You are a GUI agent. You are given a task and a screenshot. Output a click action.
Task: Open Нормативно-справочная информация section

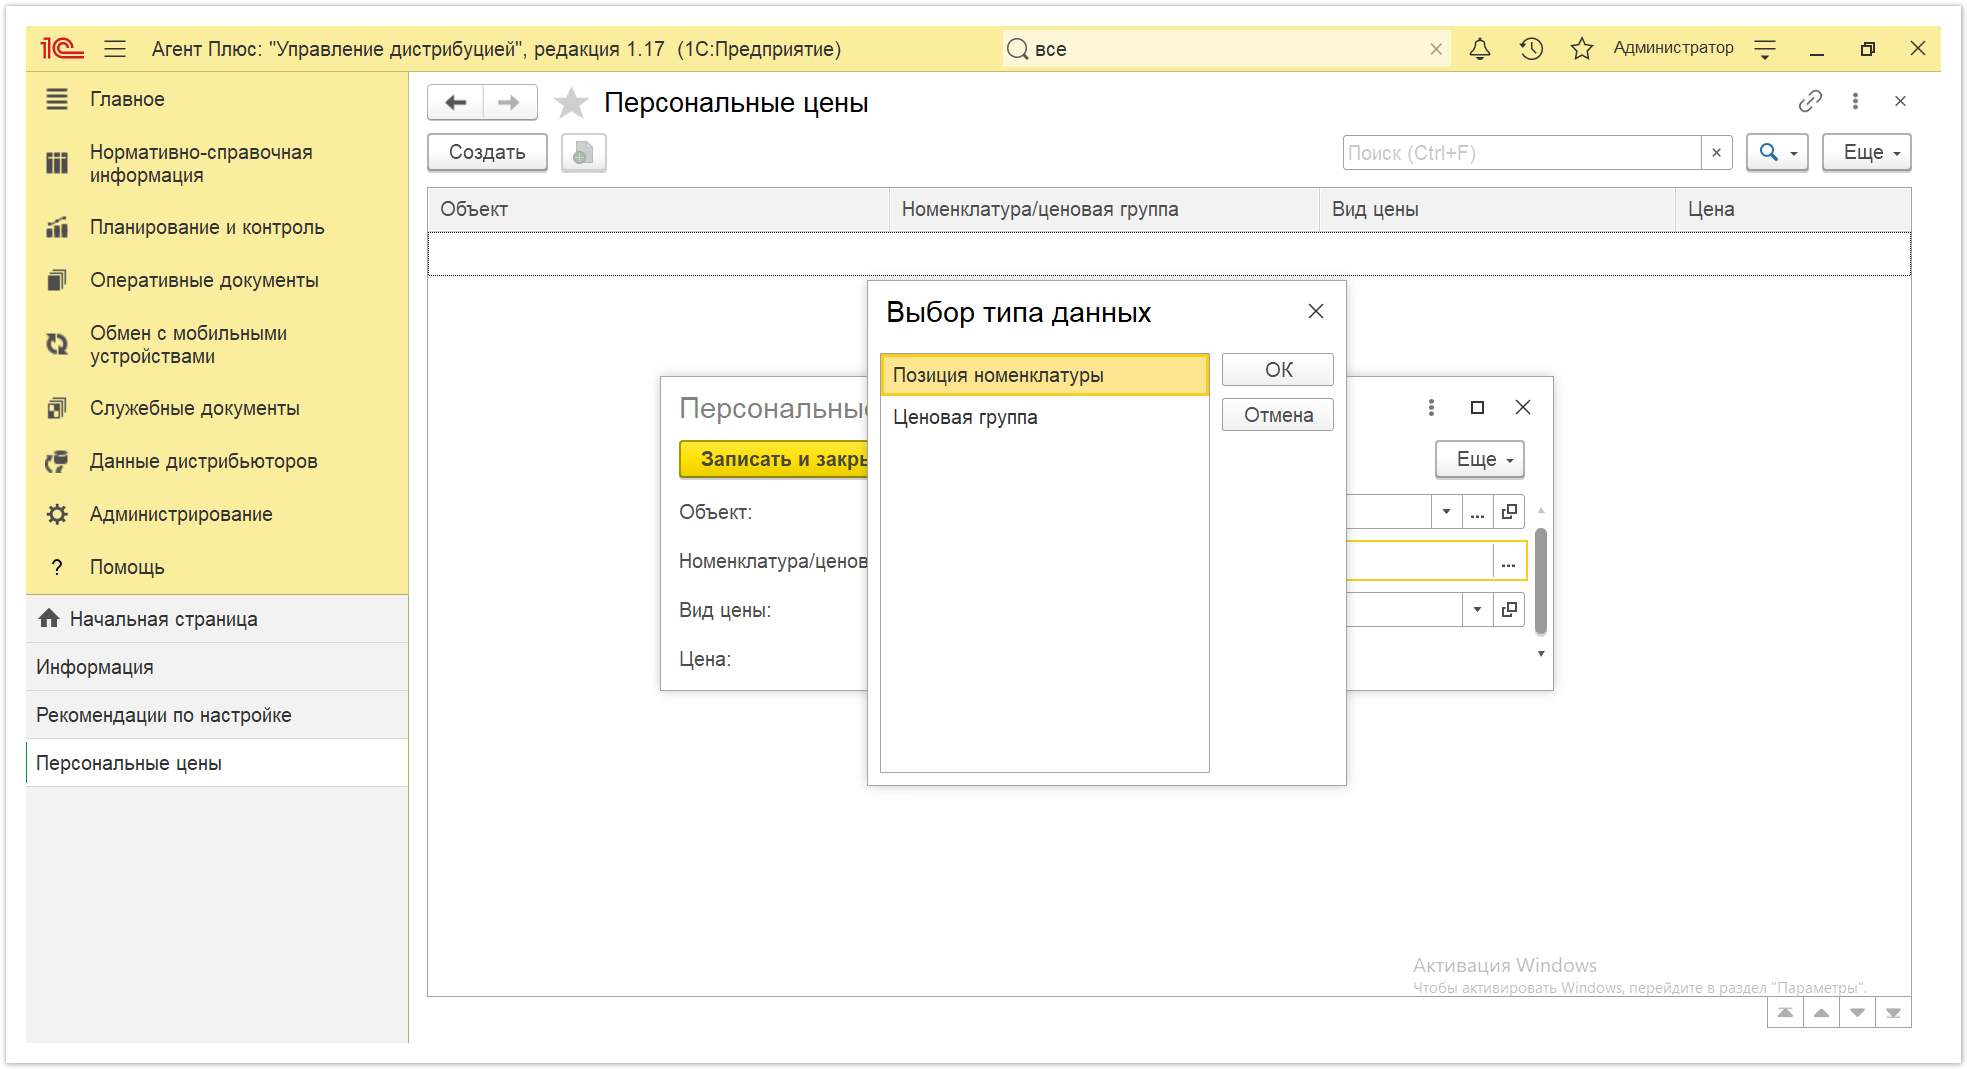(217, 164)
